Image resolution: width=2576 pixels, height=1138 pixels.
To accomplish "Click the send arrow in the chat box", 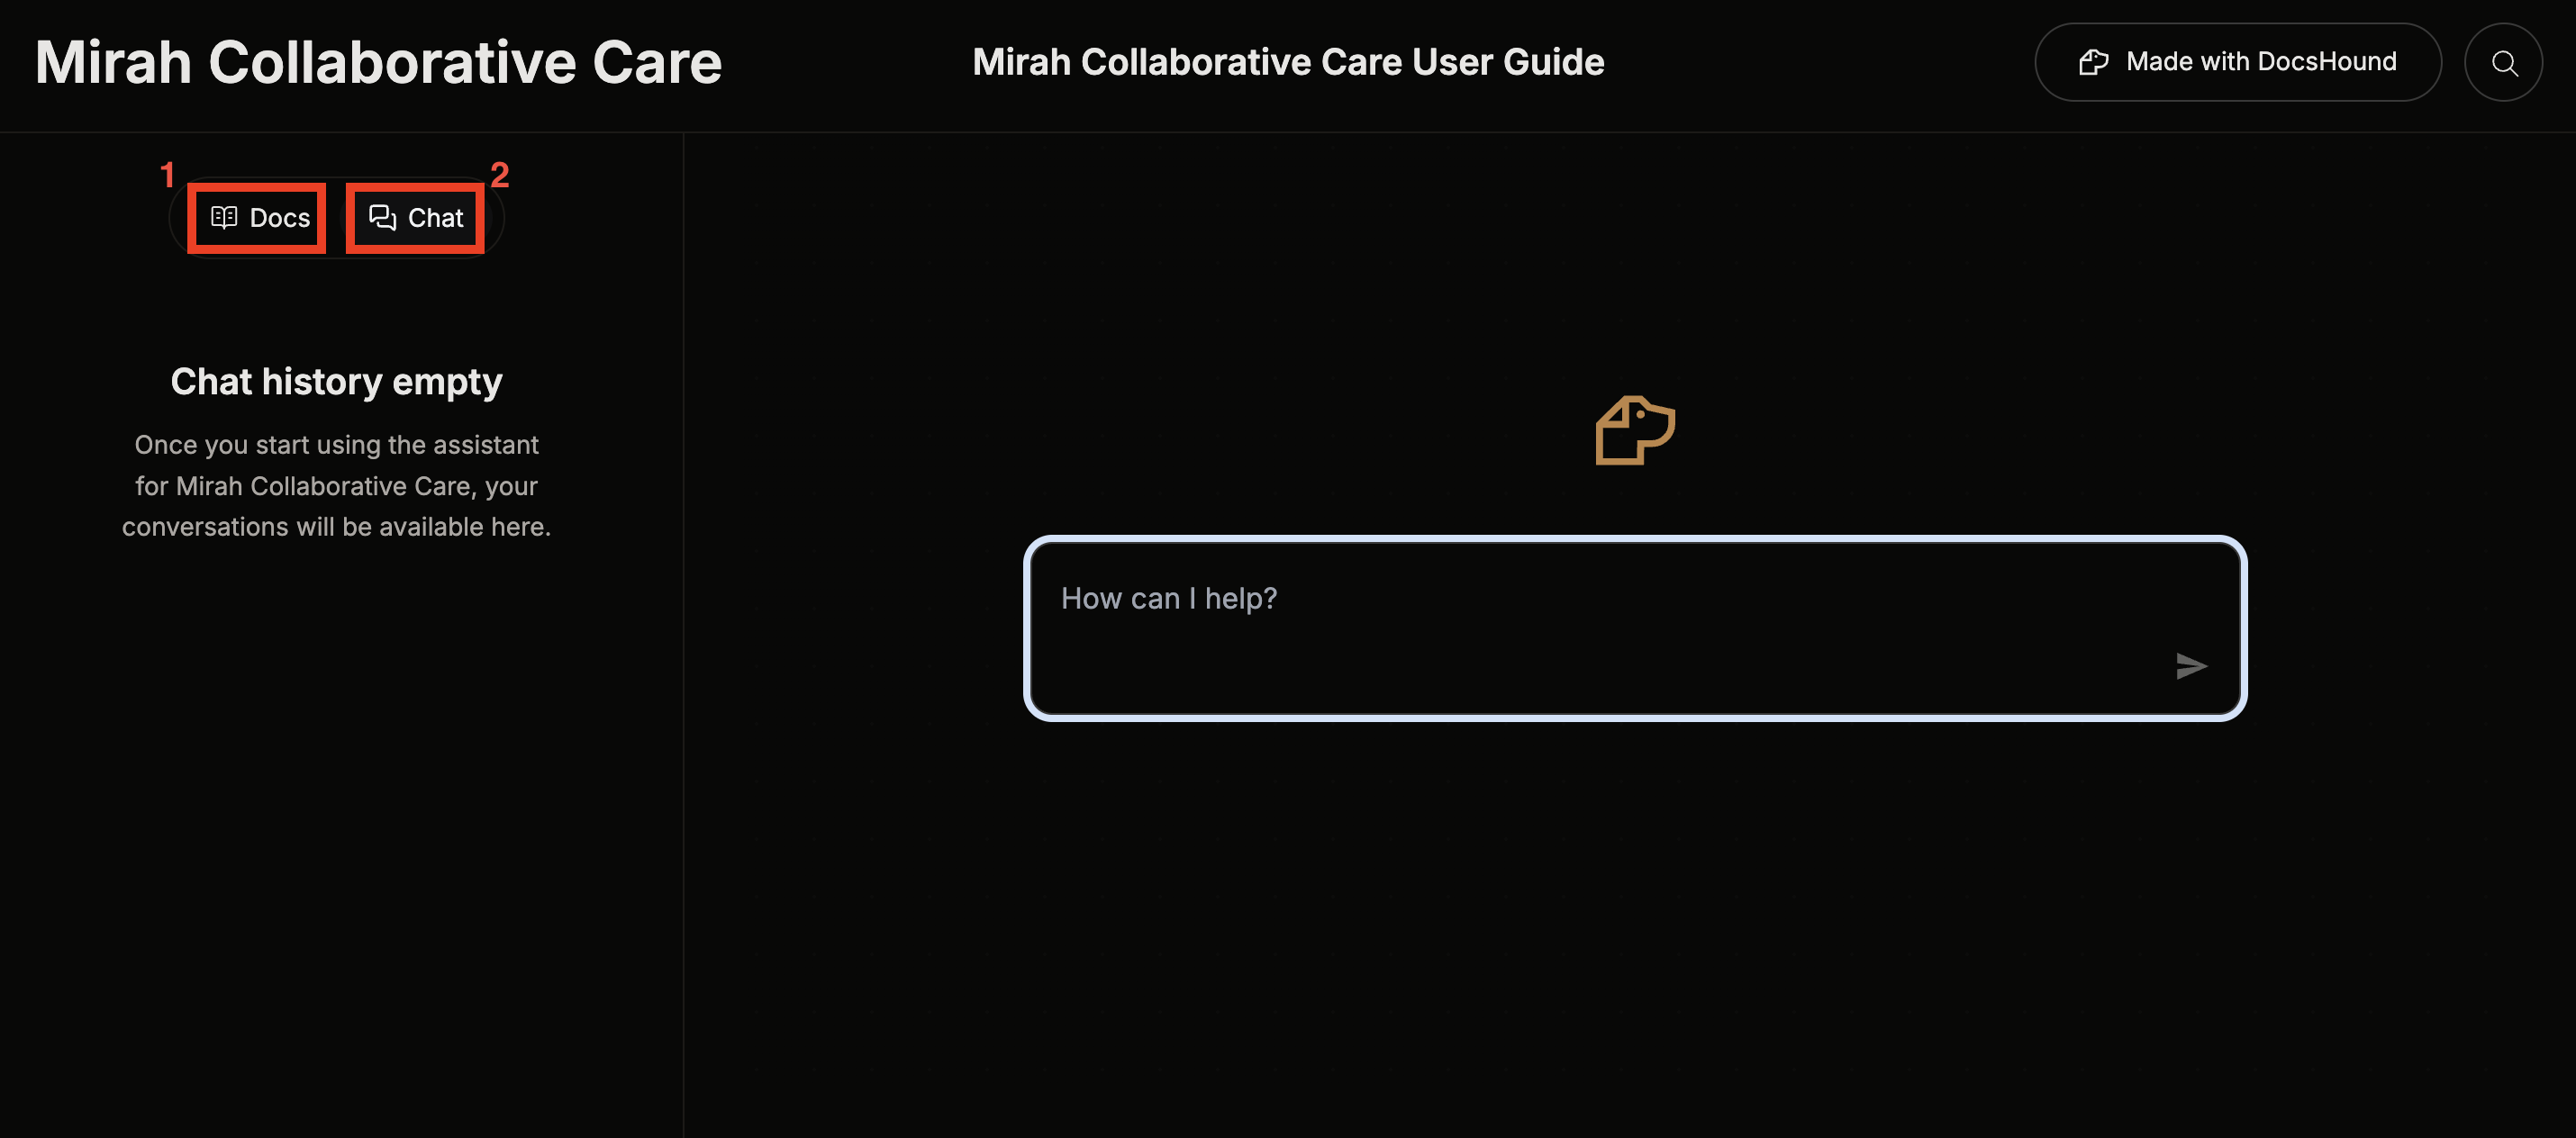I will (2190, 666).
